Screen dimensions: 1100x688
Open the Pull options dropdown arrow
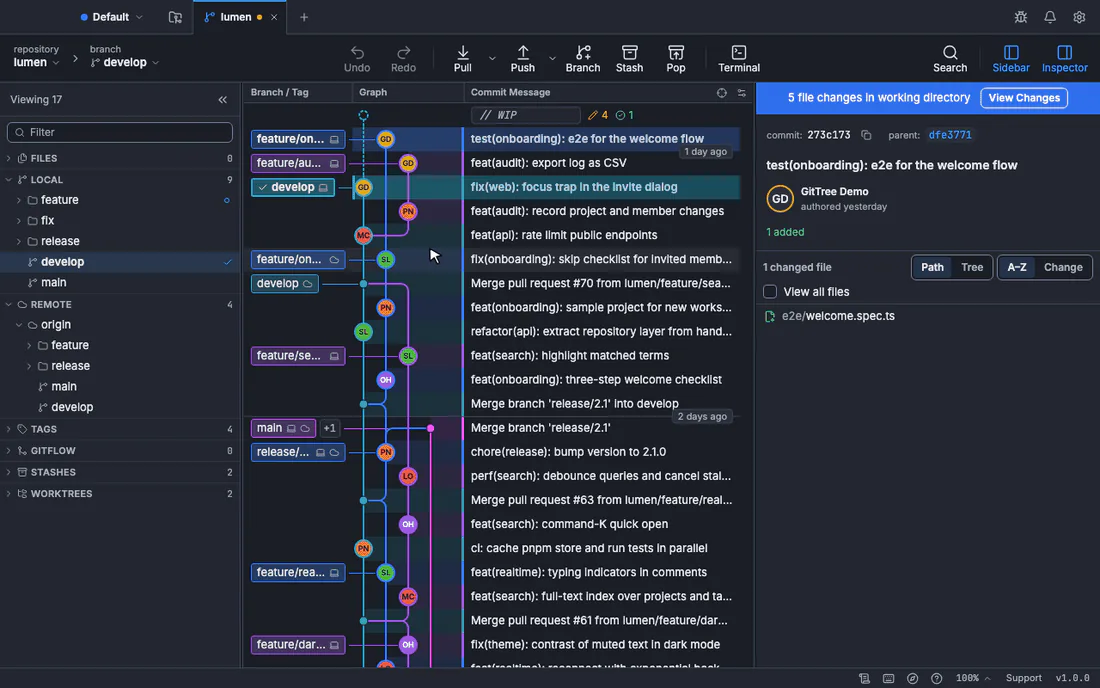492,58
